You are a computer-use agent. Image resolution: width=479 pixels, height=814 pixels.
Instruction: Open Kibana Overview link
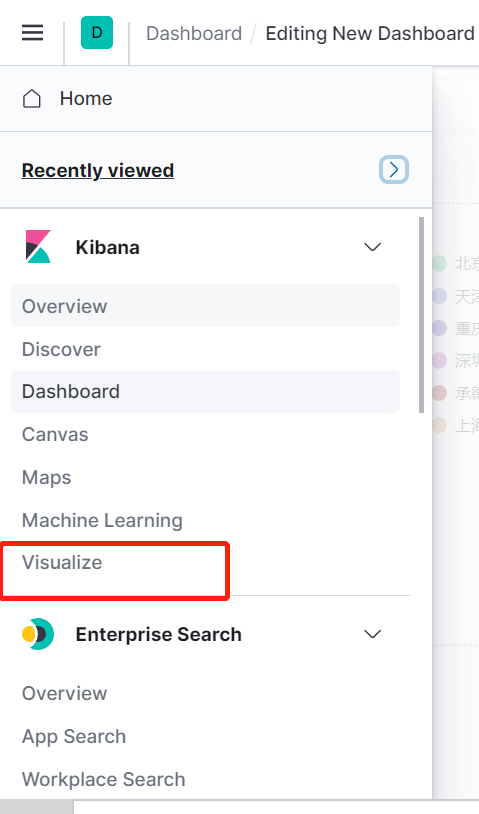pyautogui.click(x=64, y=306)
